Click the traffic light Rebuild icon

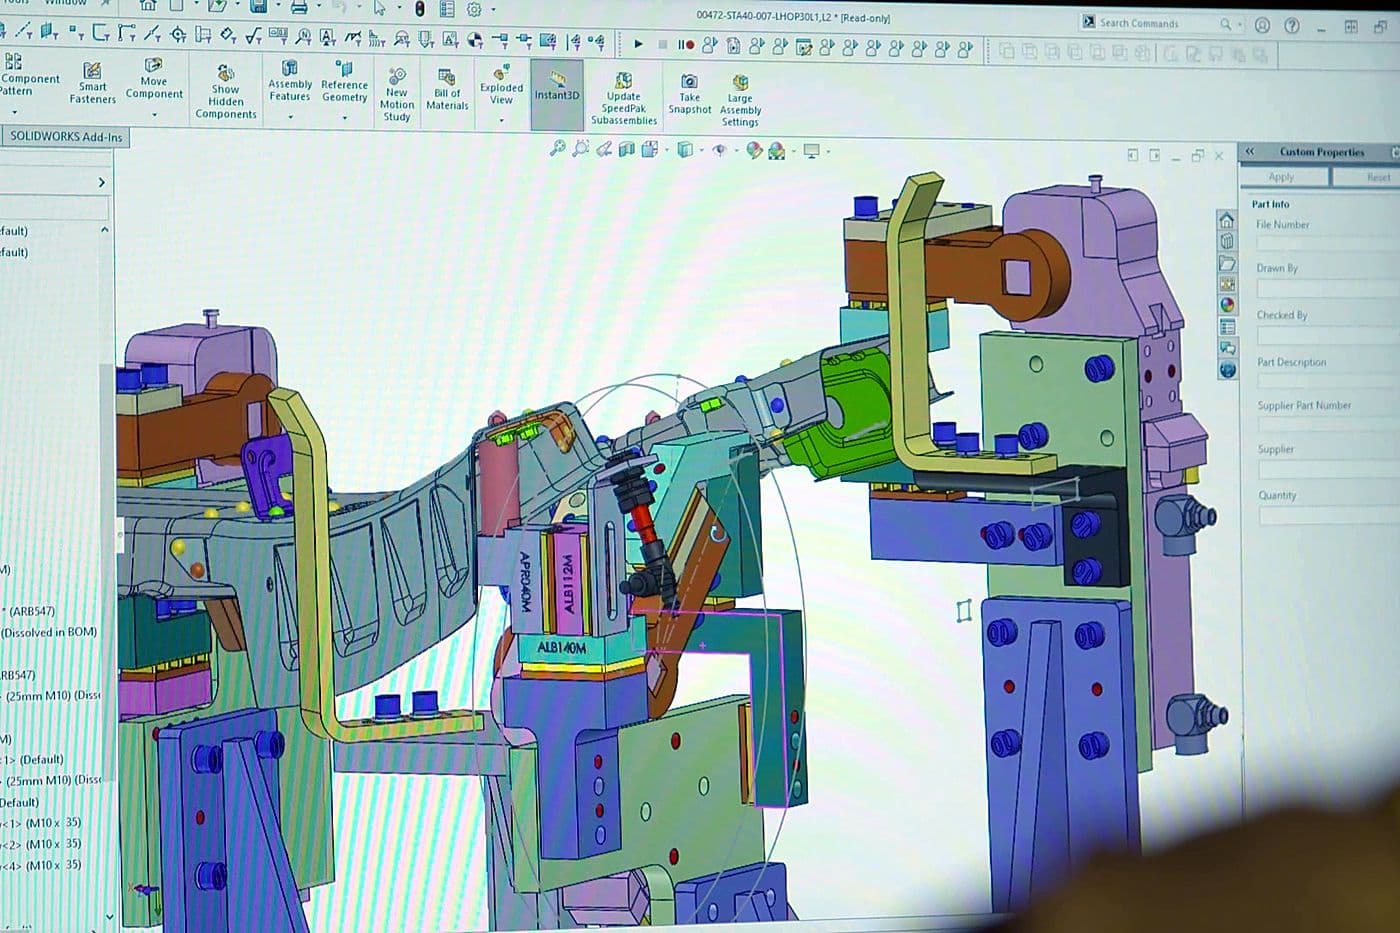coord(420,9)
